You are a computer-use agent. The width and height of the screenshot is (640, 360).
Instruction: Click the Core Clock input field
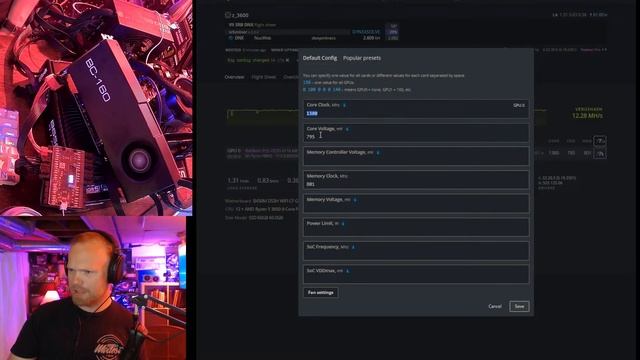[416, 109]
